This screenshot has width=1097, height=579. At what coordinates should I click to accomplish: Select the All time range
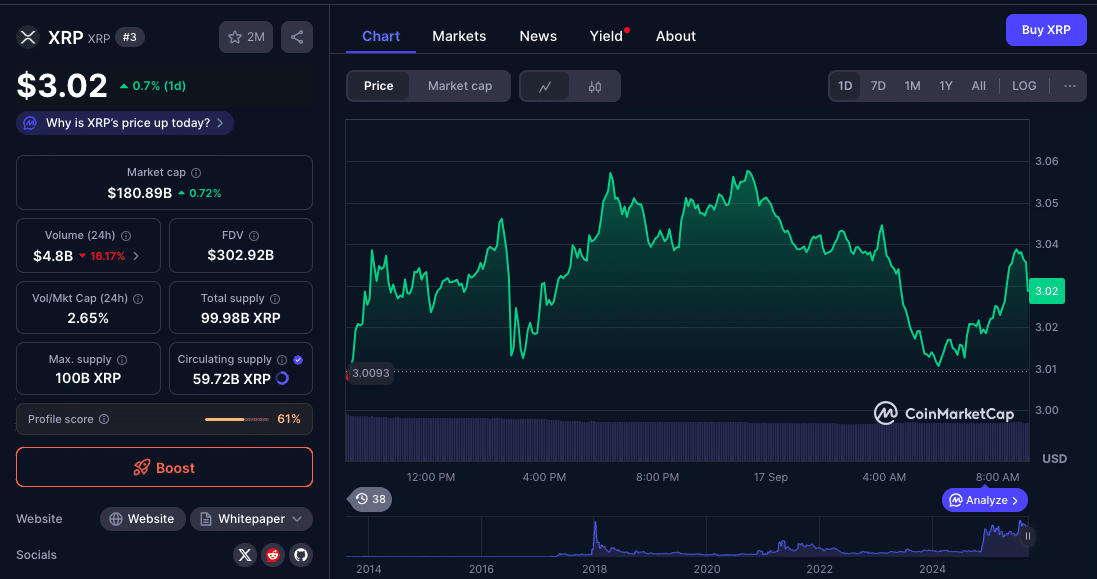(x=979, y=86)
